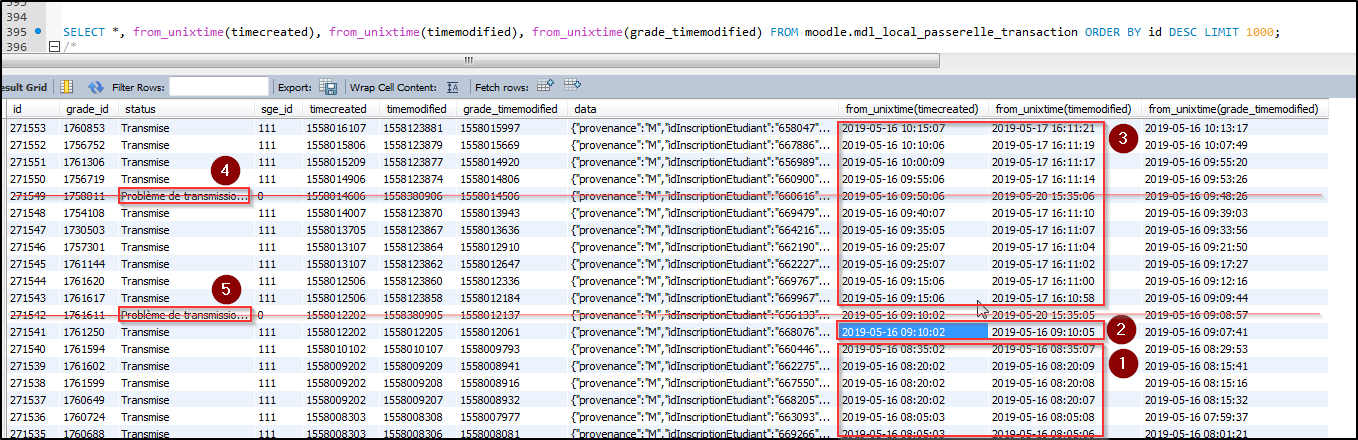Viewport: 1358px width, 440px height.
Task: Sort by the id column header
Action: (x=17, y=109)
